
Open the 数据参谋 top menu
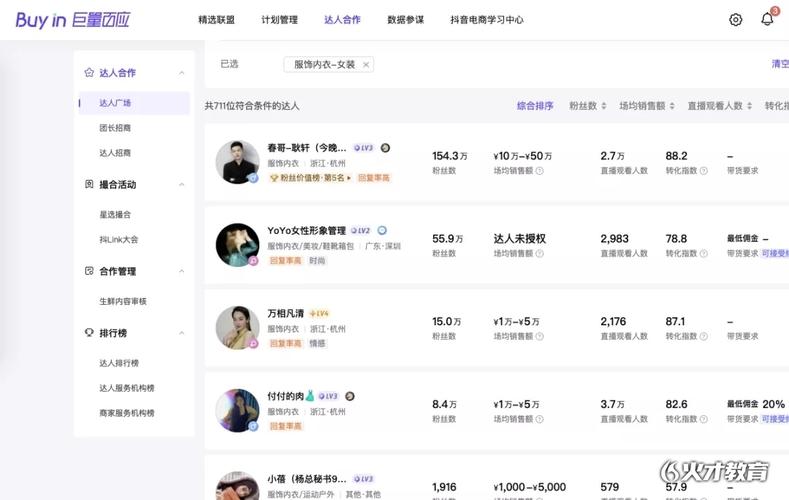tap(406, 20)
